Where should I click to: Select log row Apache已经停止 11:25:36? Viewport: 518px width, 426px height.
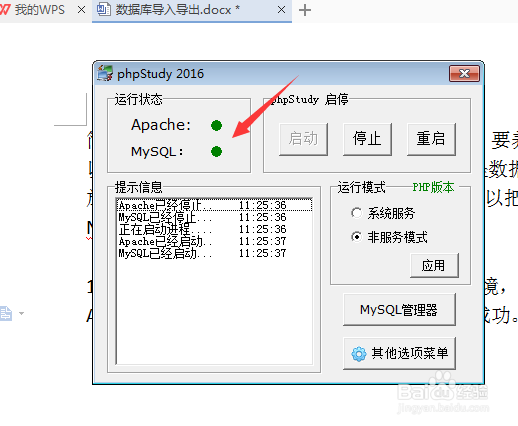tap(214, 205)
